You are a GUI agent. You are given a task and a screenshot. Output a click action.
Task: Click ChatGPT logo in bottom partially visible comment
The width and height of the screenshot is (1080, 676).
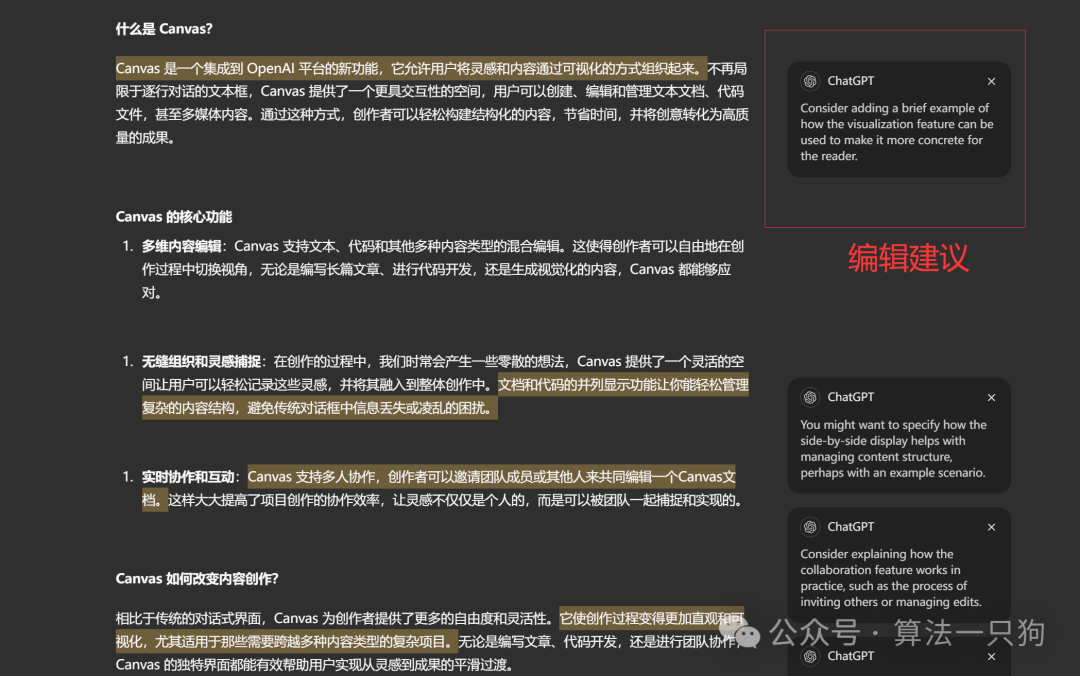tap(810, 656)
